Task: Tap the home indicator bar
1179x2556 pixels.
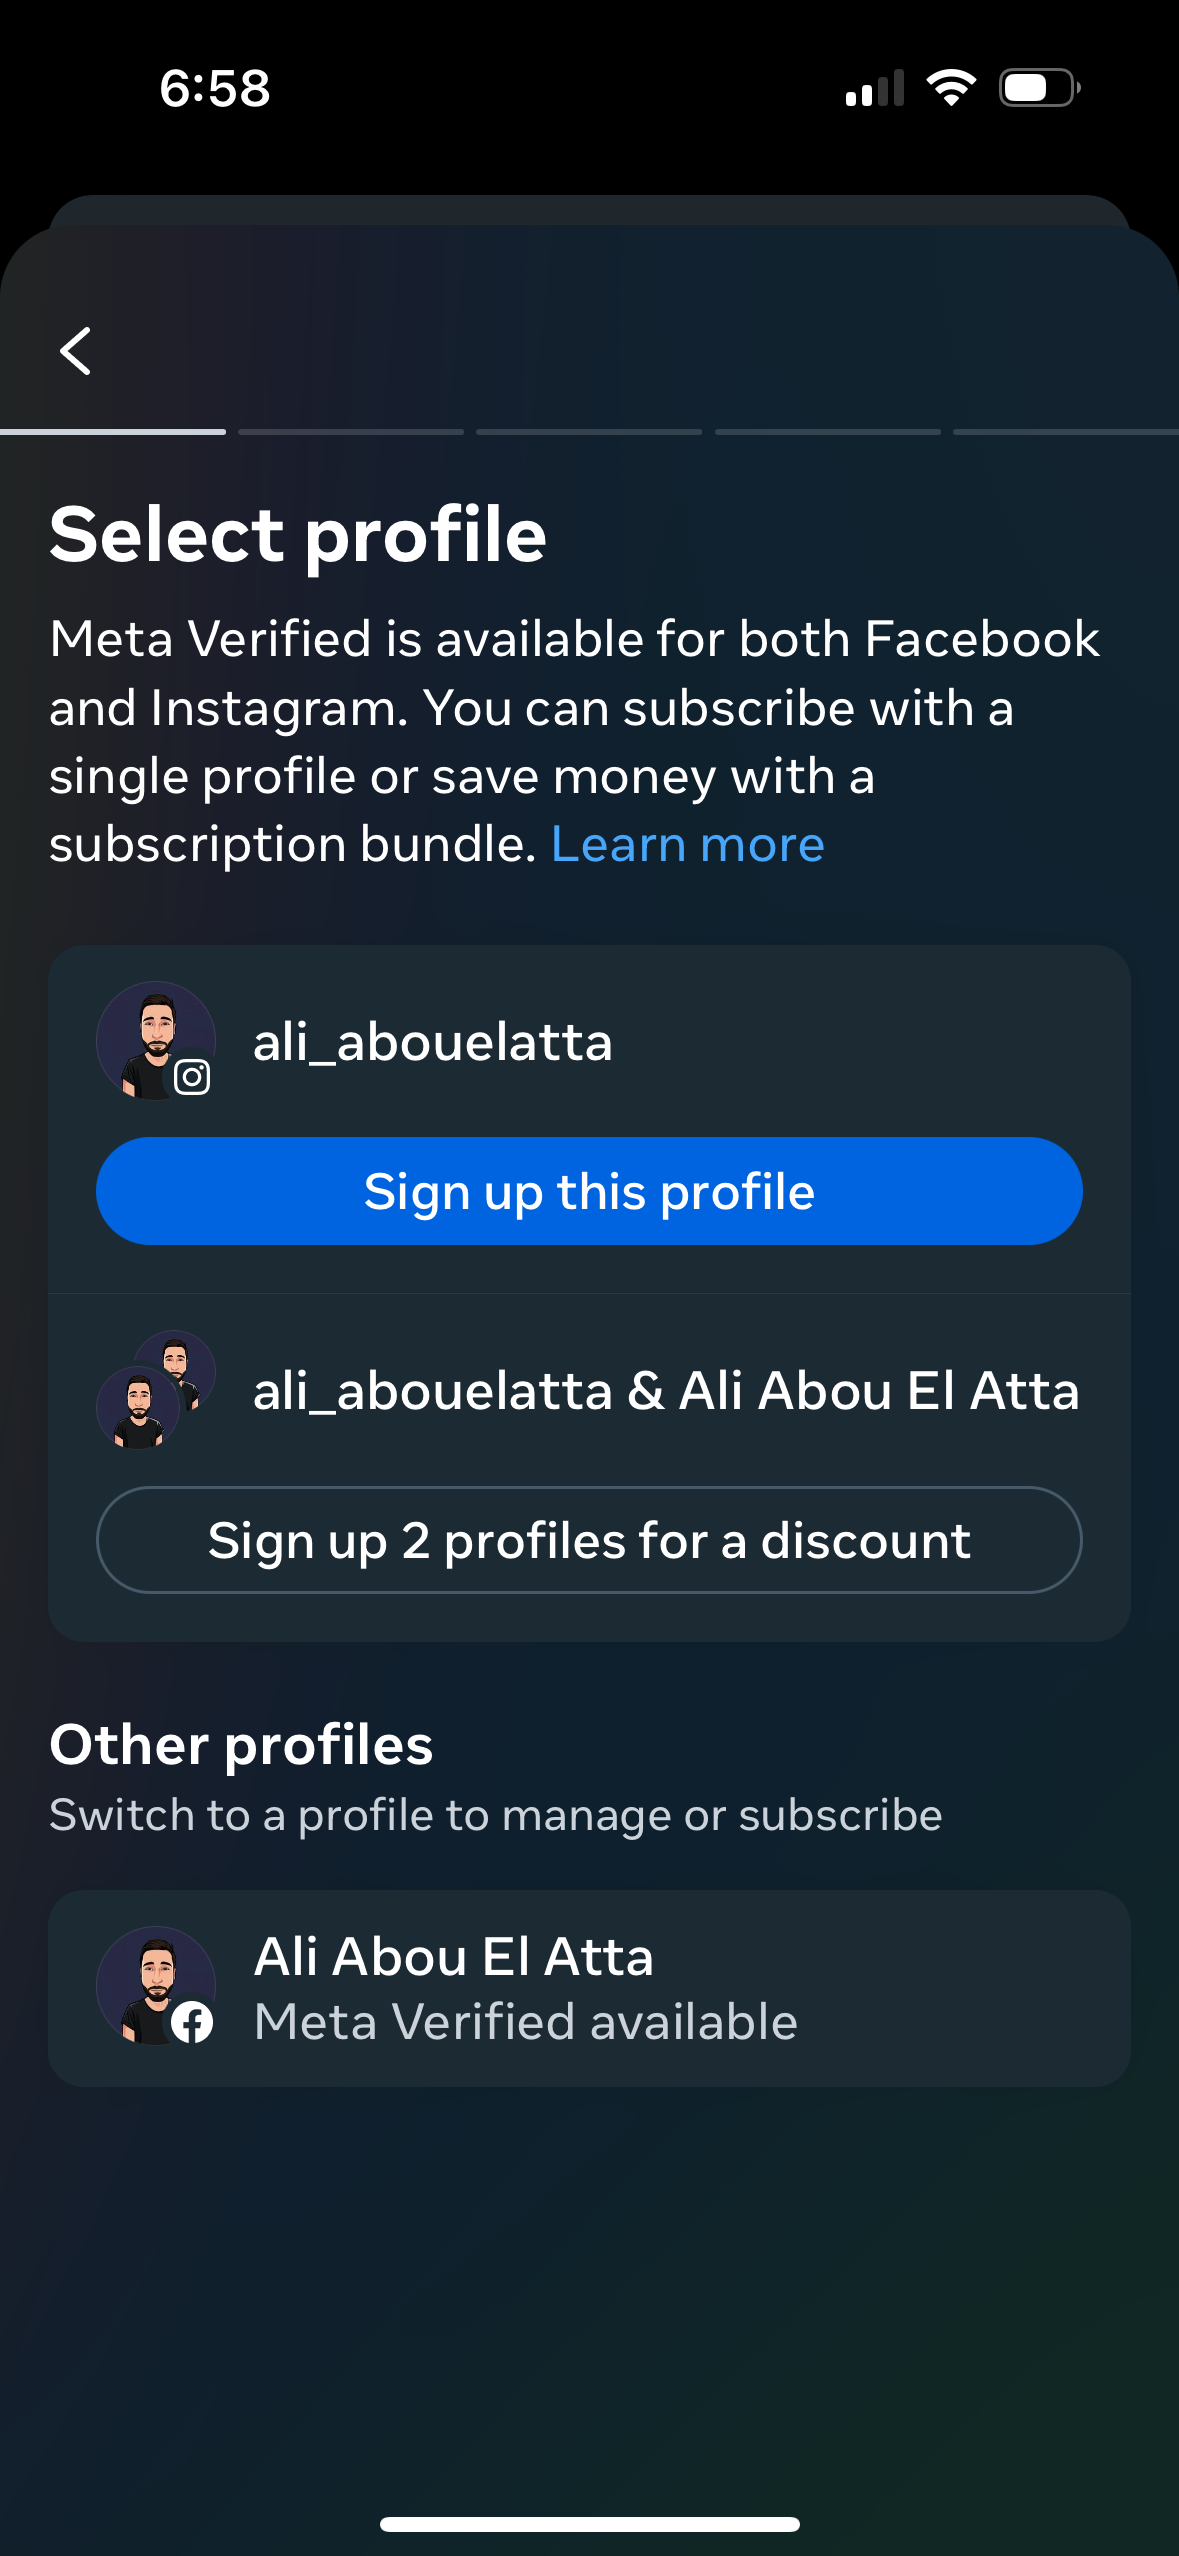Action: coord(589,2524)
